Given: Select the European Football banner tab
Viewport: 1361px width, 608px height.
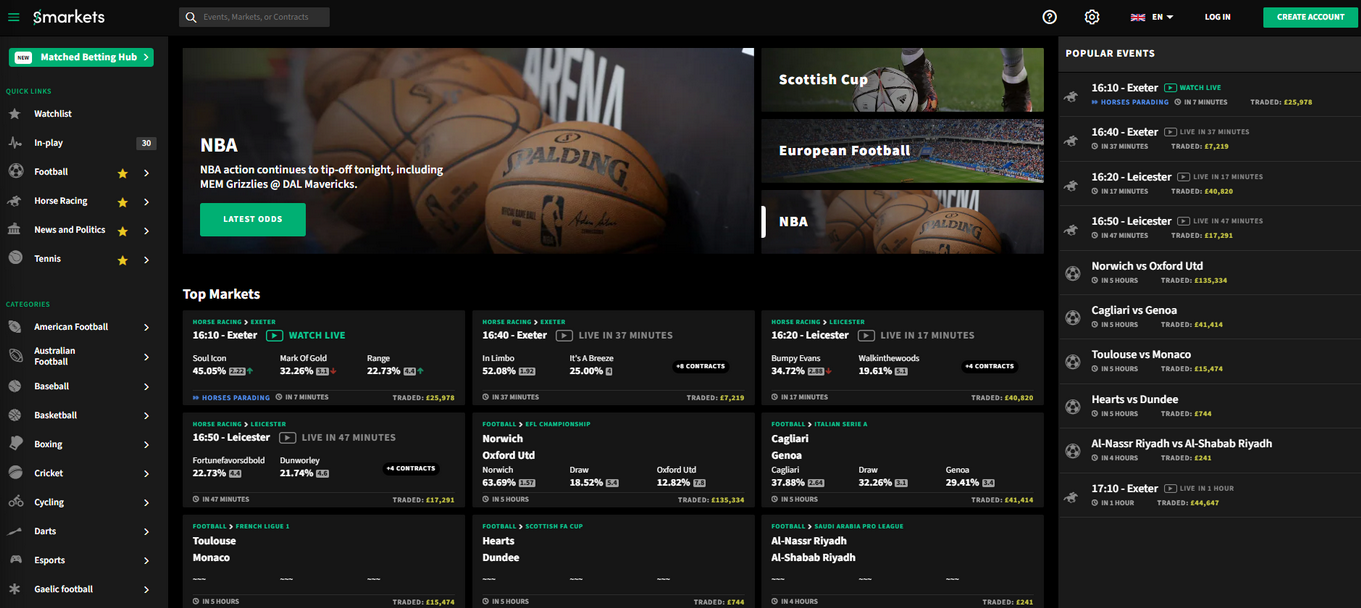Looking at the screenshot, I should tap(902, 151).
